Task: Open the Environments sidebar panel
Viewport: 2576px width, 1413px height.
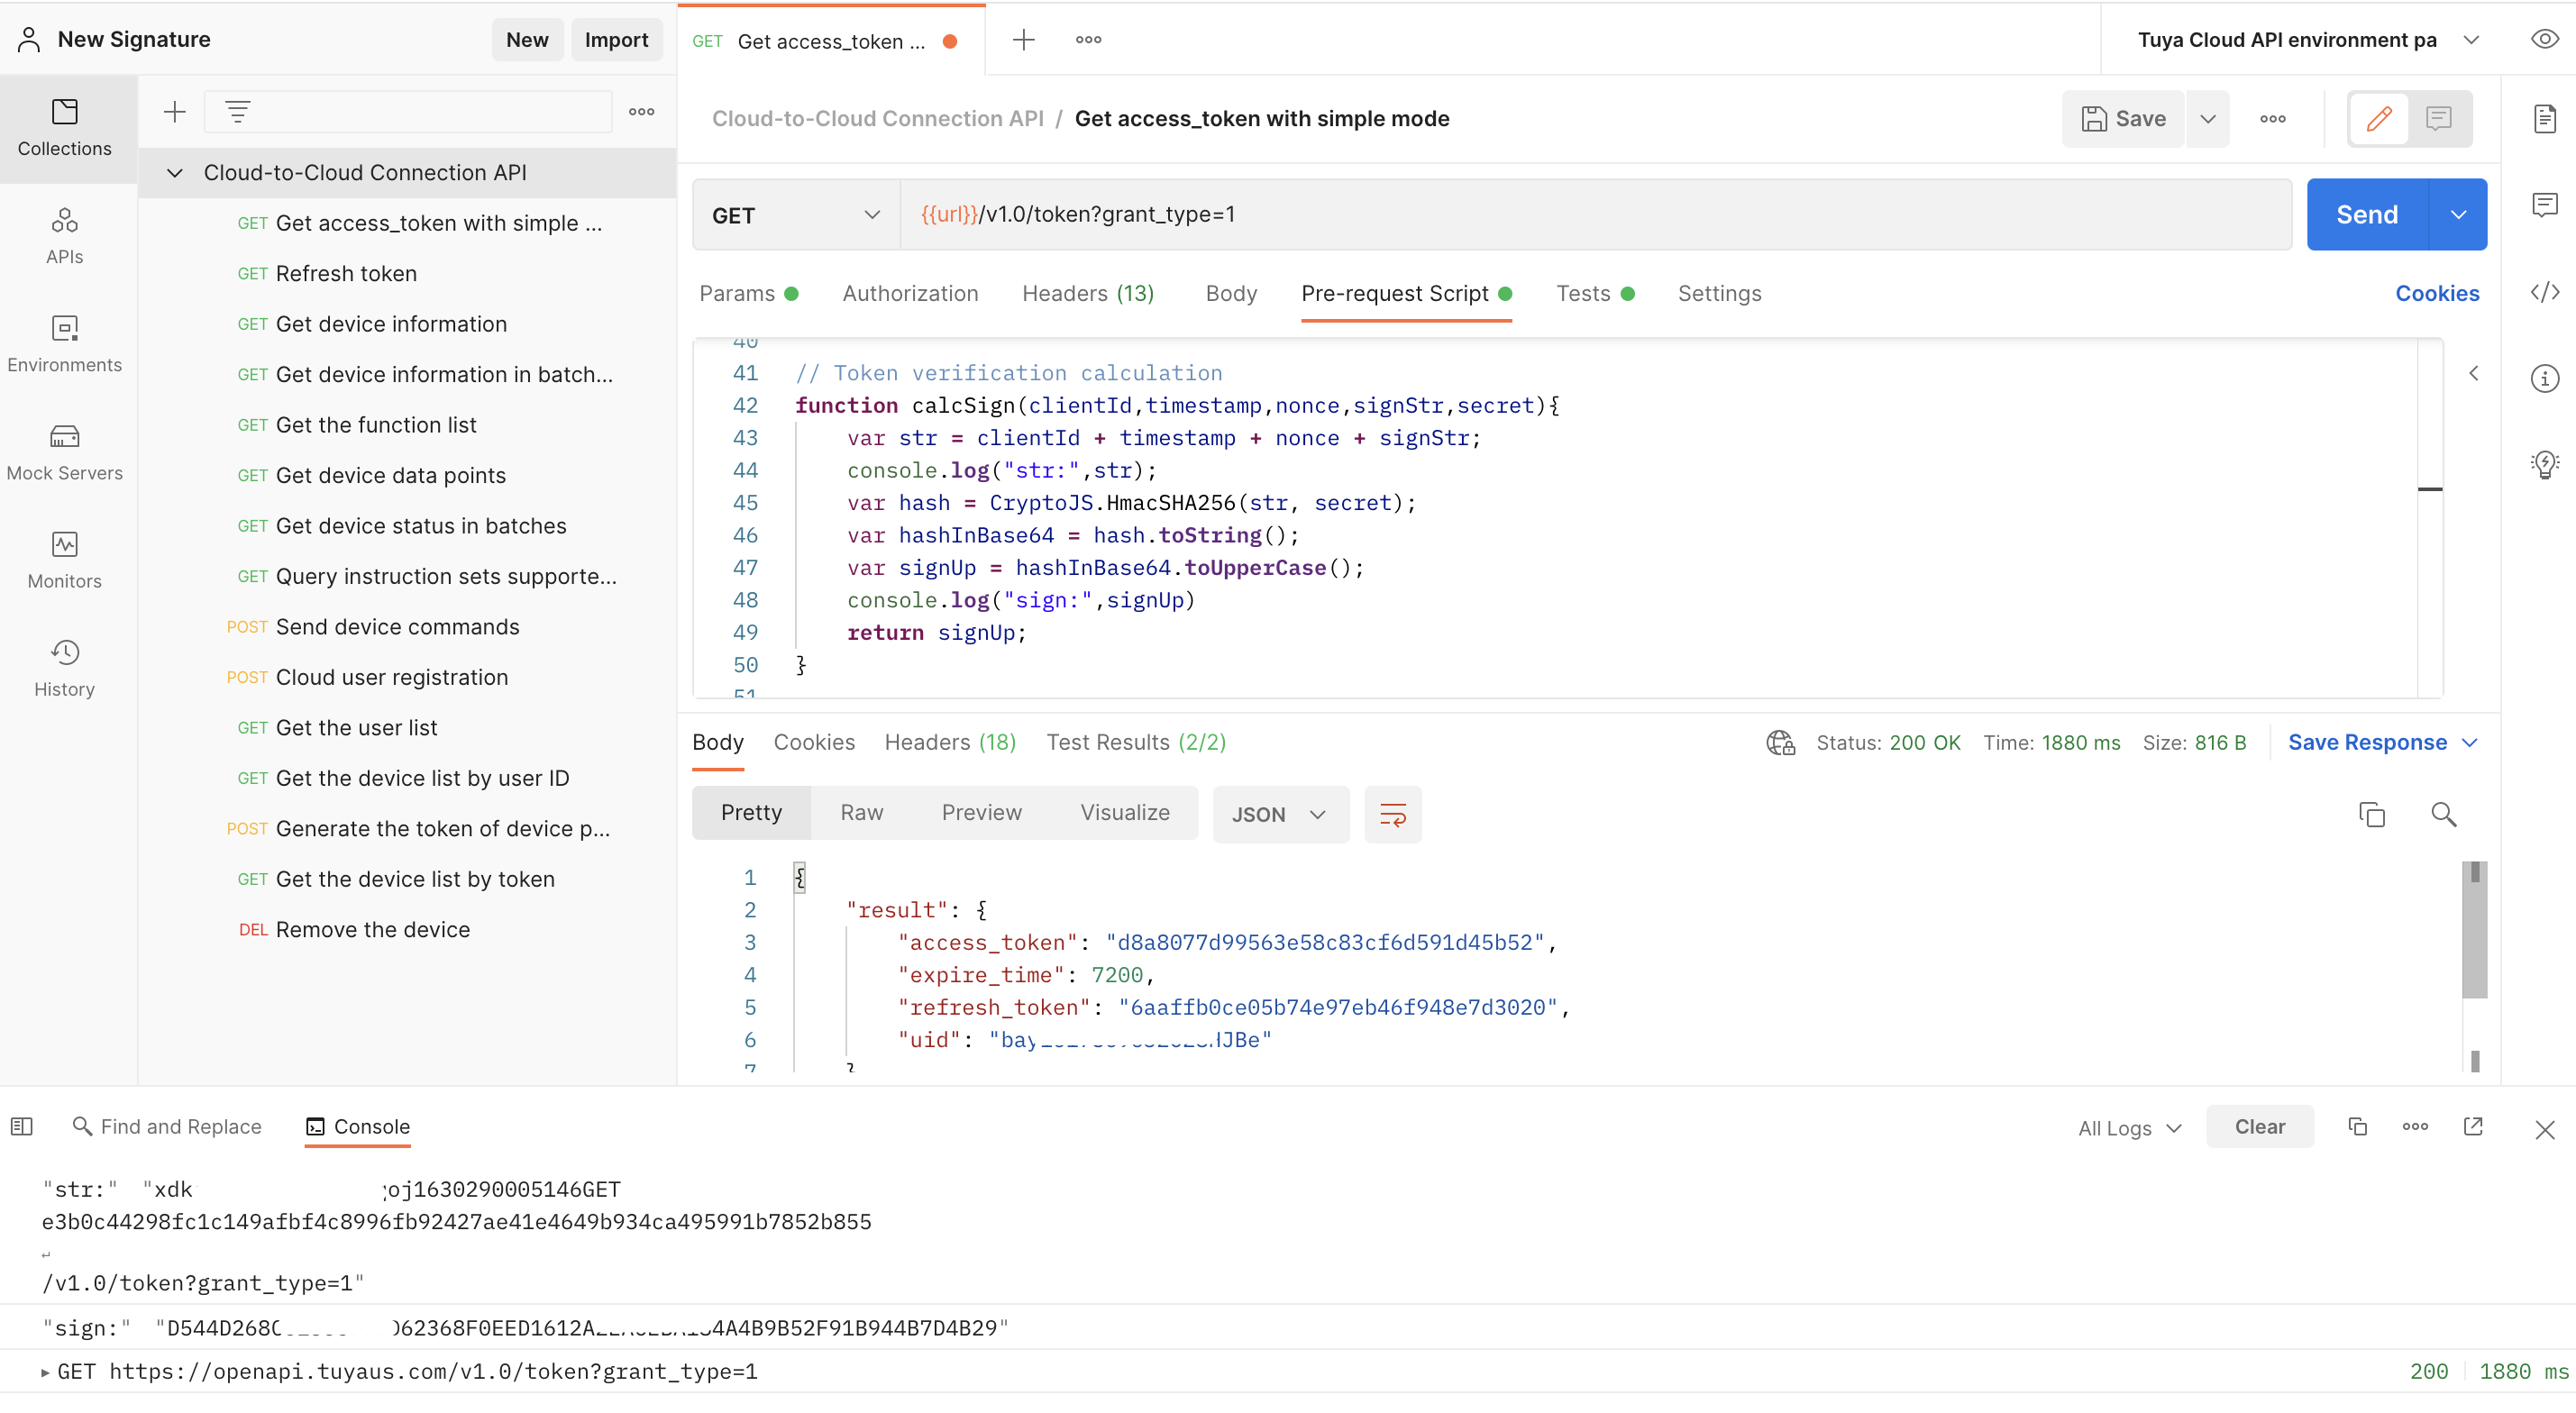Action: pyautogui.click(x=65, y=344)
